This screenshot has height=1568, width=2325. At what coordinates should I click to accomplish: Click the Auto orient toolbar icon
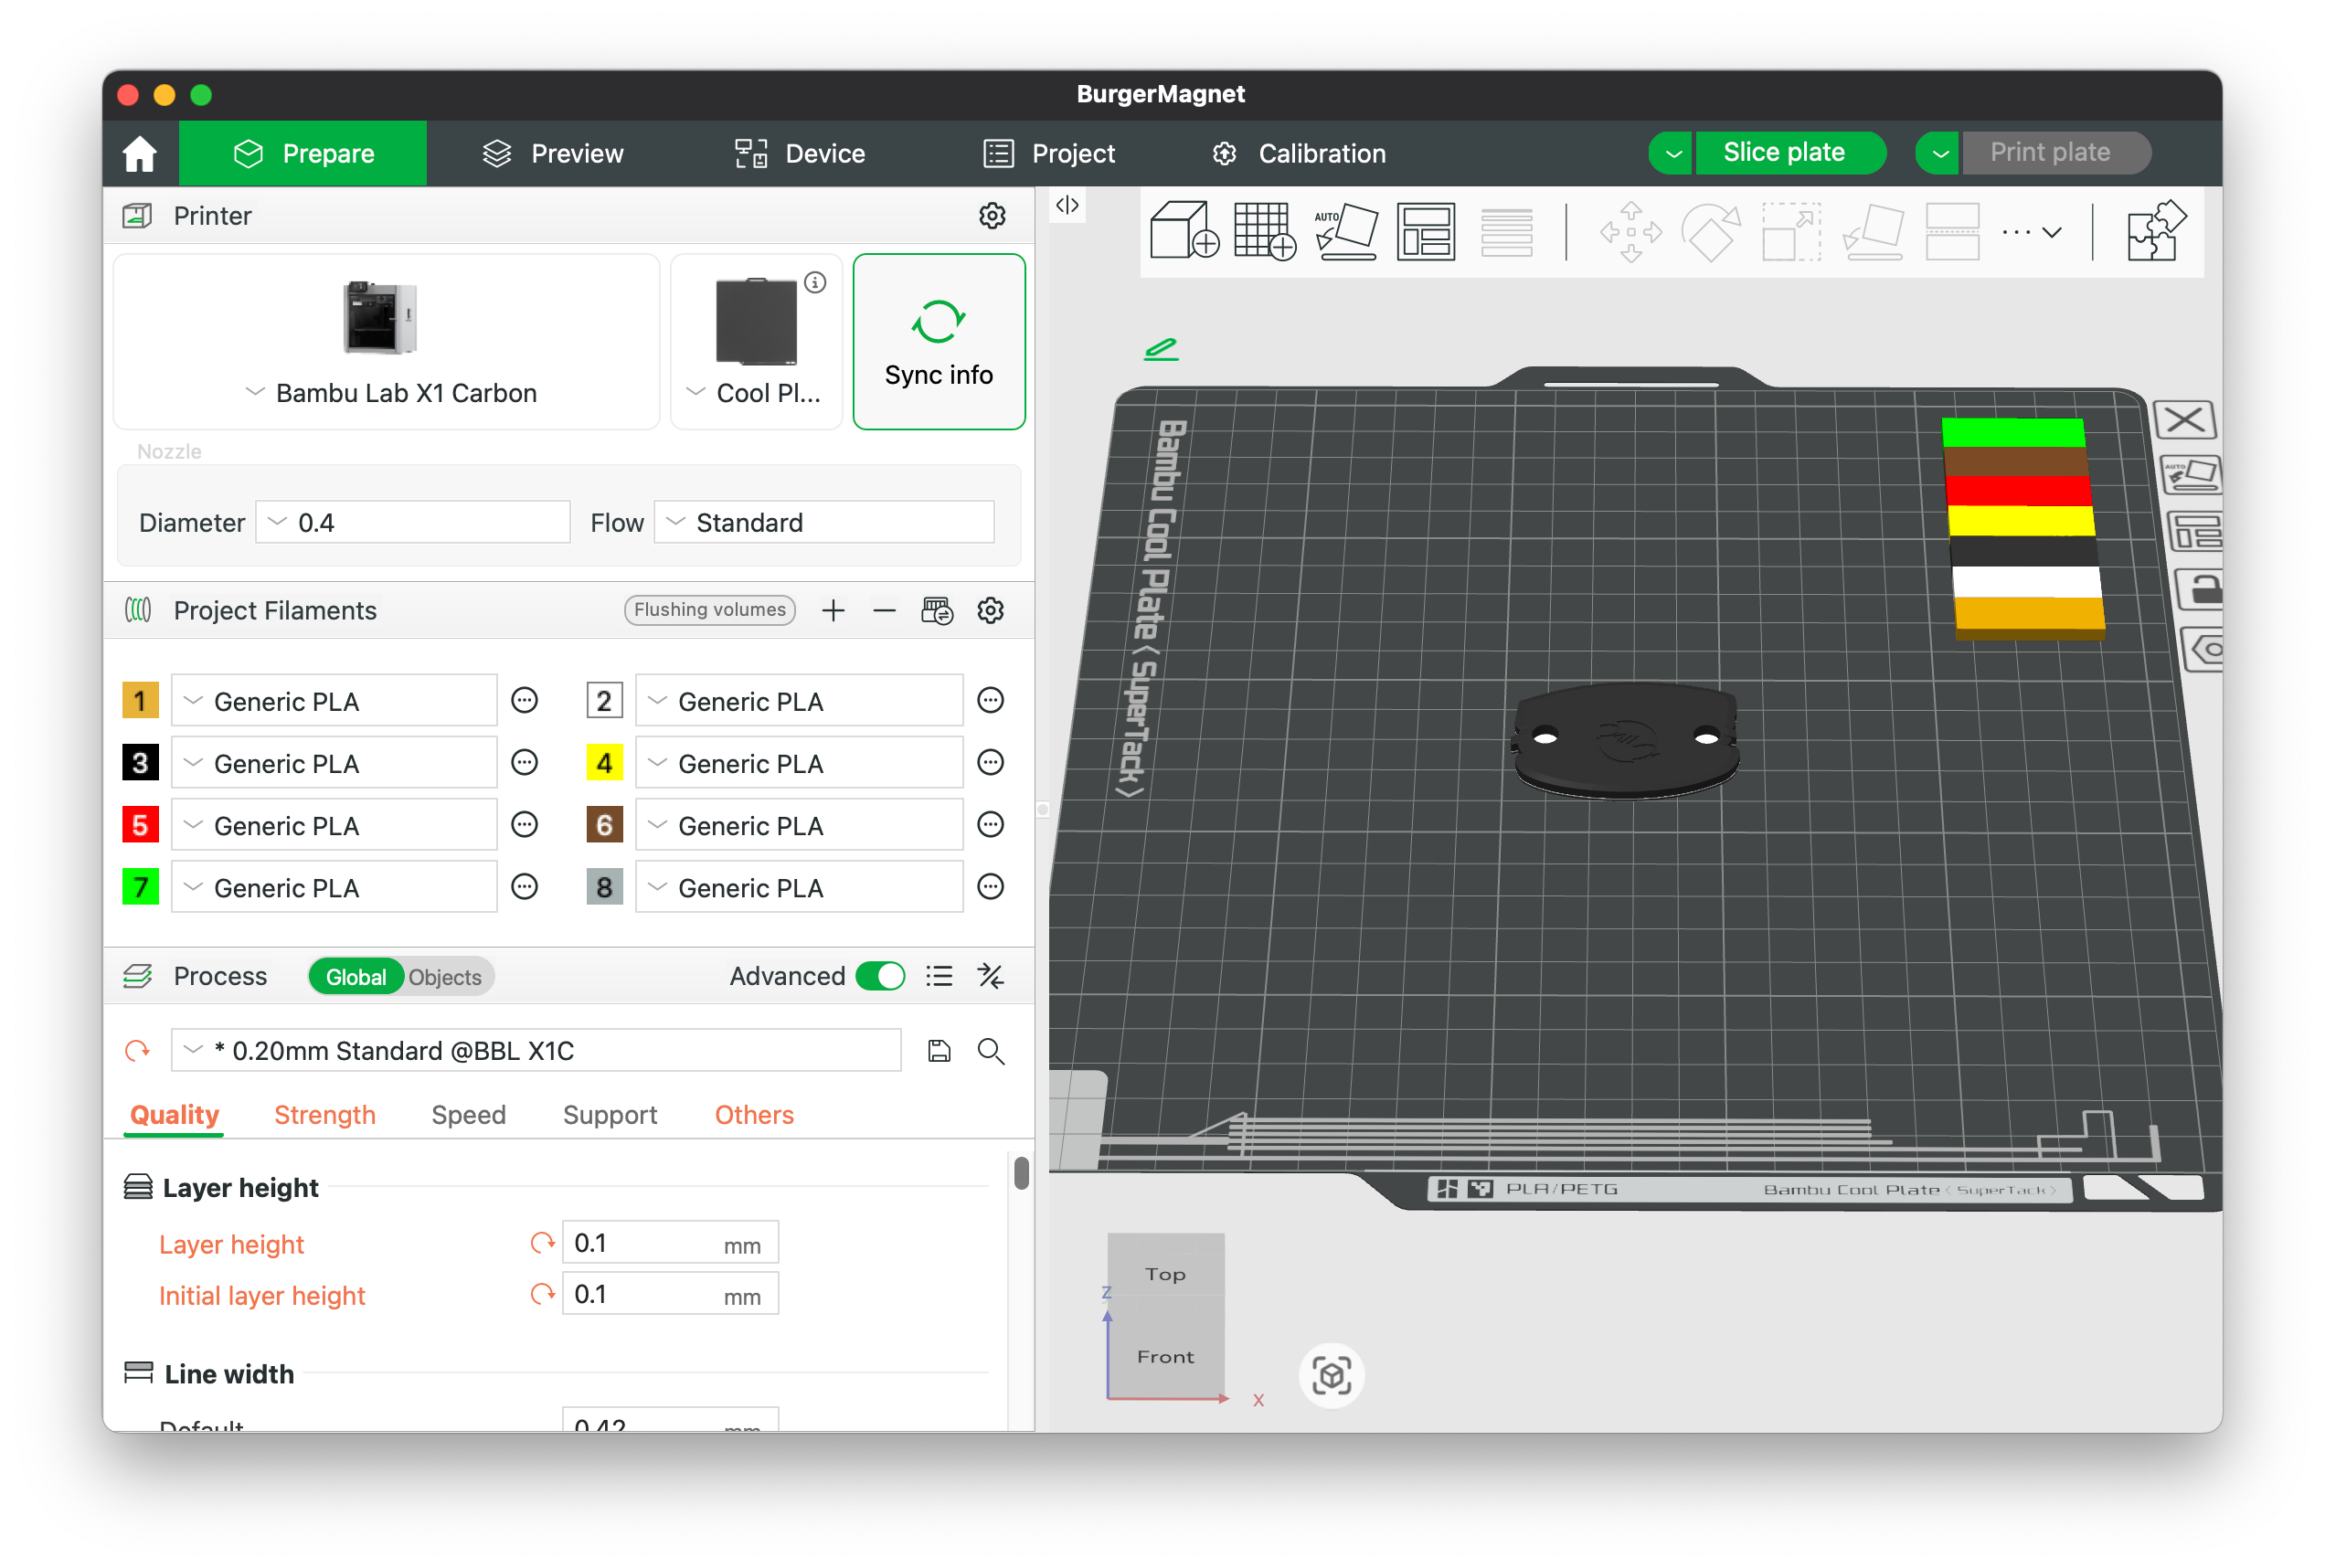click(1345, 231)
